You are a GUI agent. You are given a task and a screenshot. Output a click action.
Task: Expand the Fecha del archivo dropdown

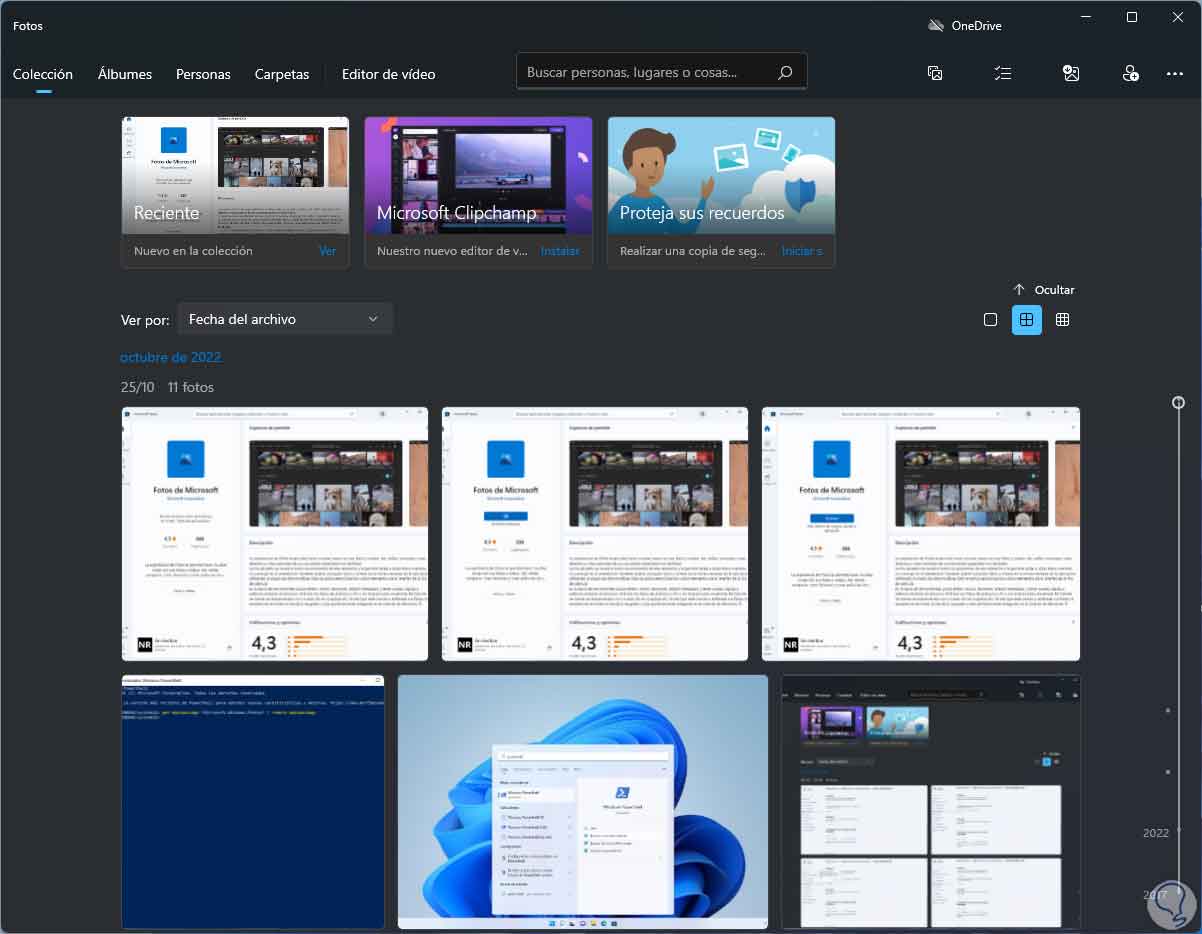285,319
